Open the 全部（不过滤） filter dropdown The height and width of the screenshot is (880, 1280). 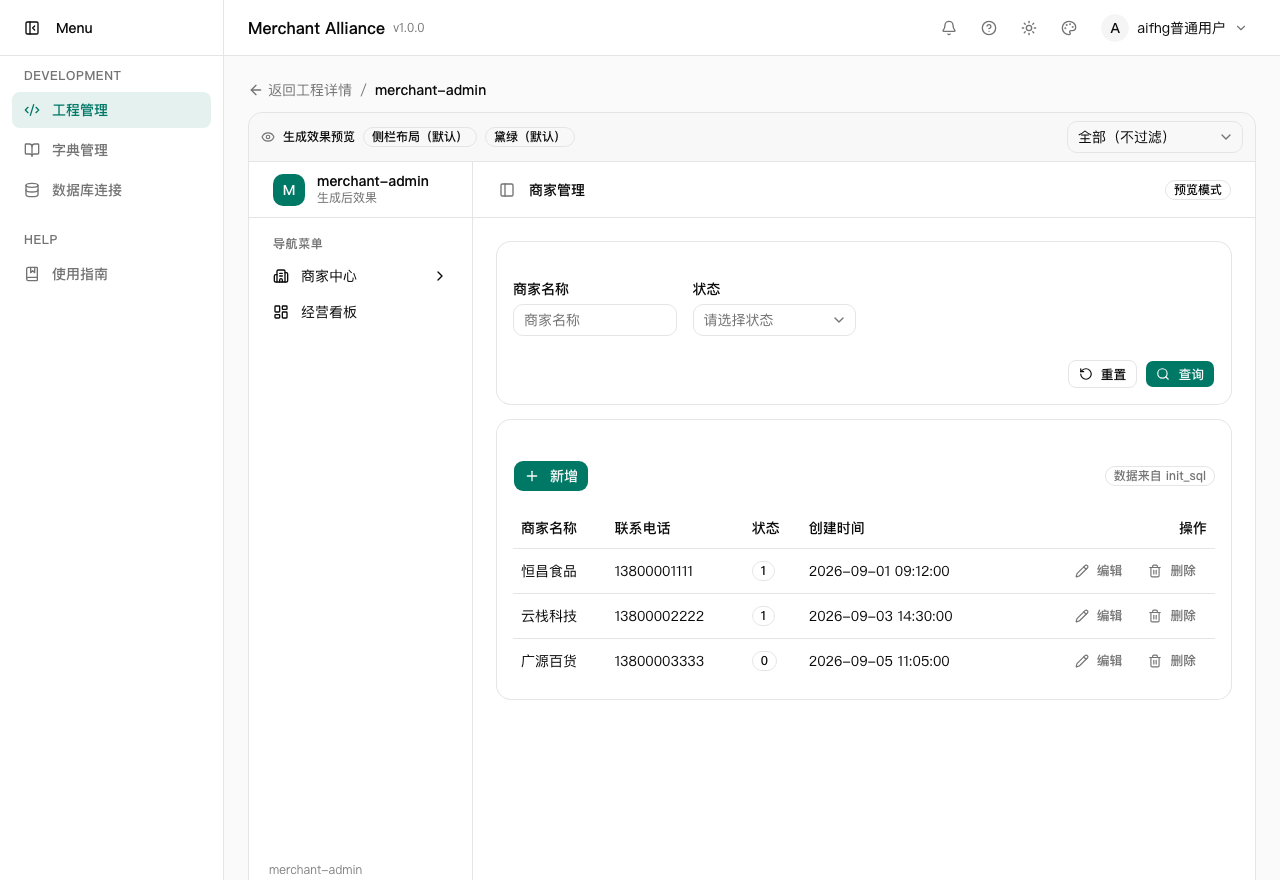point(1155,137)
